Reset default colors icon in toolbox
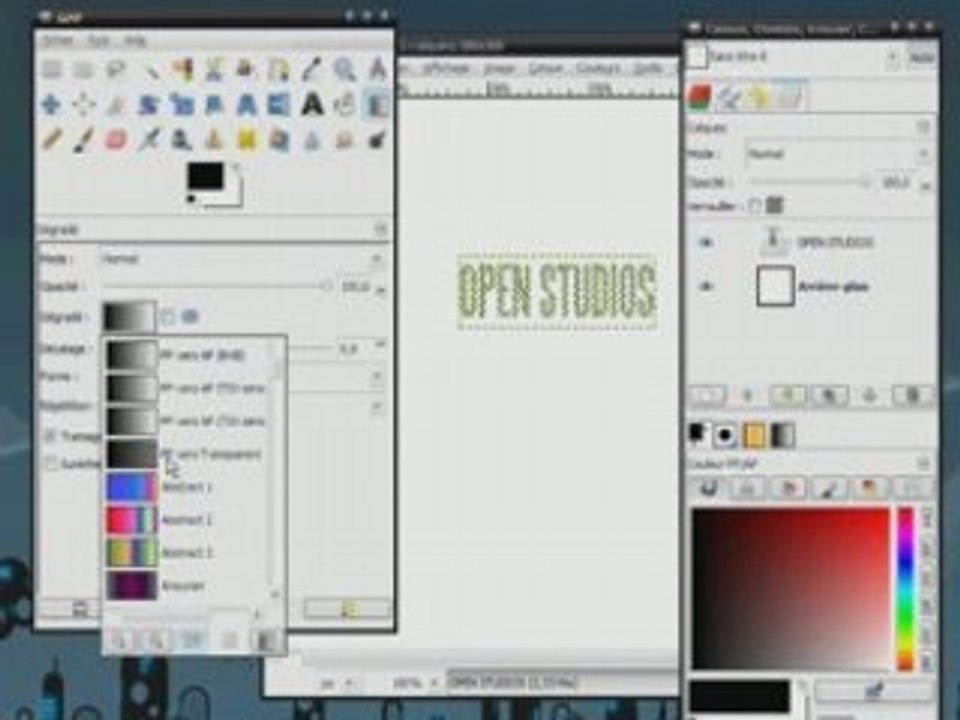 pyautogui.click(x=191, y=199)
